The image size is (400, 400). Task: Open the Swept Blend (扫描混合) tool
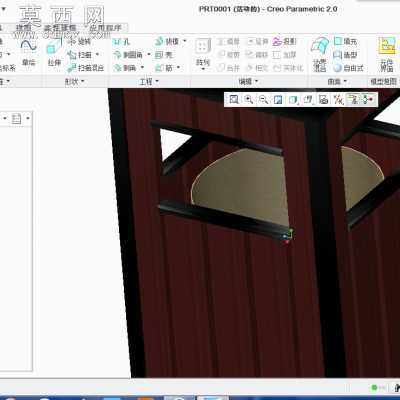(x=86, y=68)
